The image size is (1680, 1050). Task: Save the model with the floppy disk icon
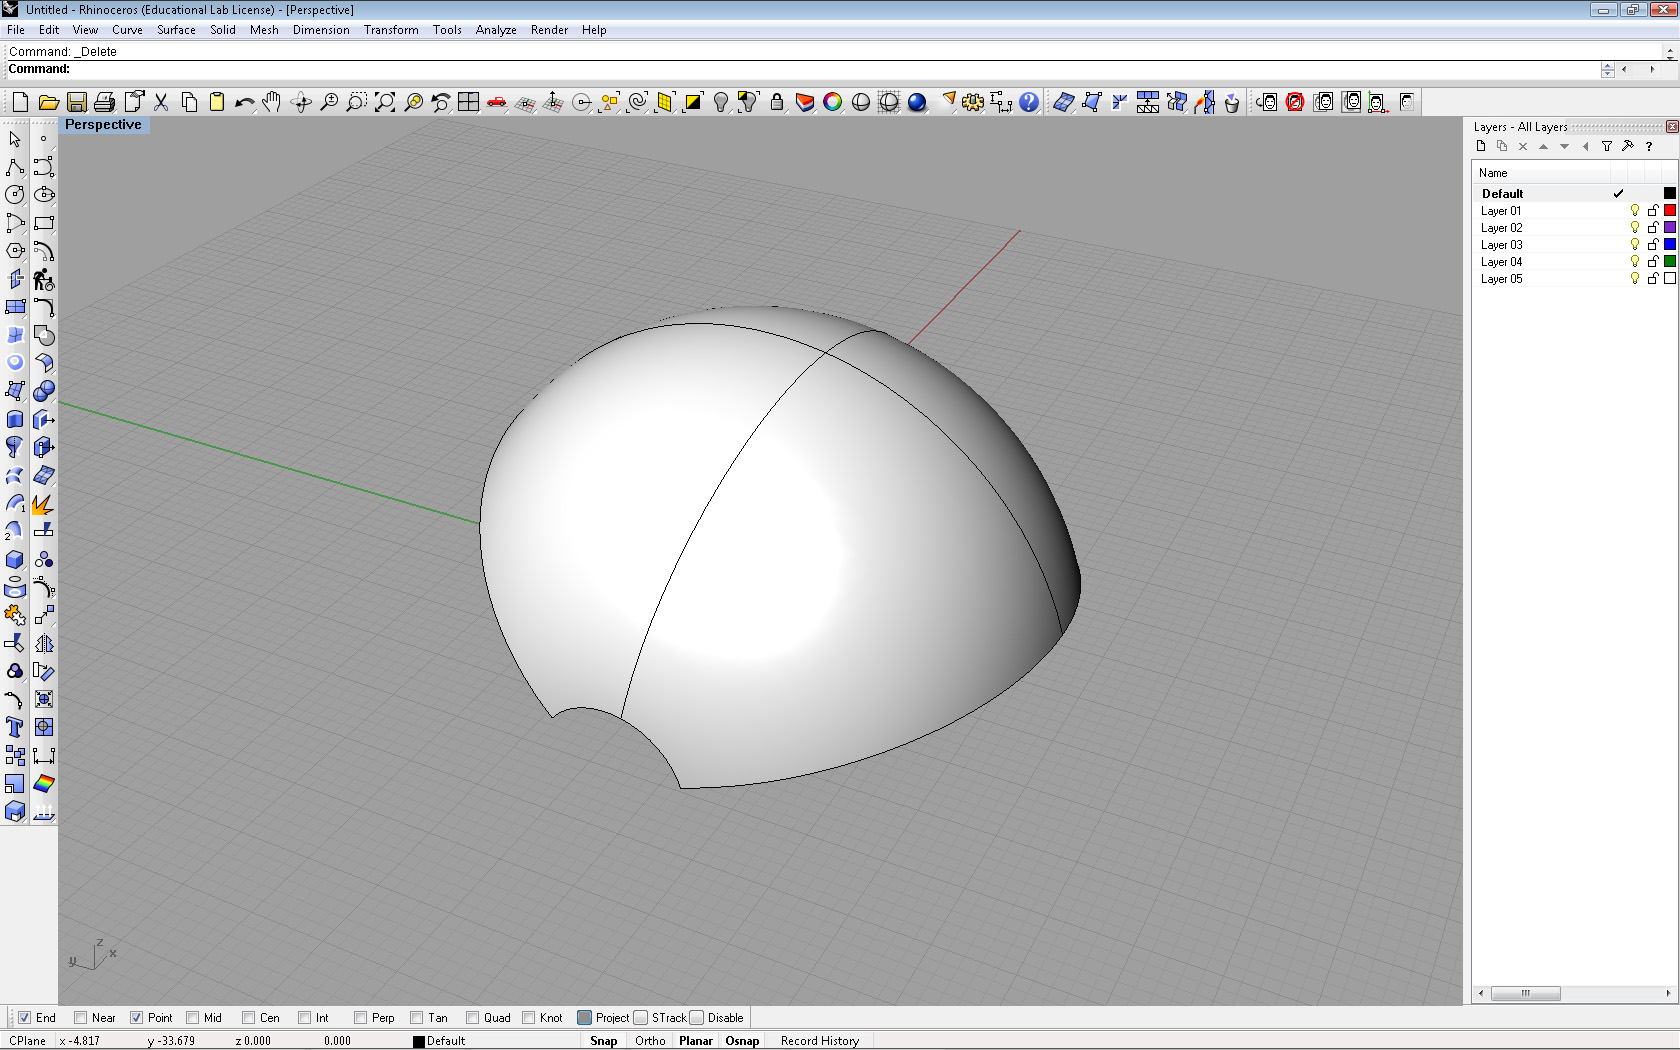tap(76, 102)
